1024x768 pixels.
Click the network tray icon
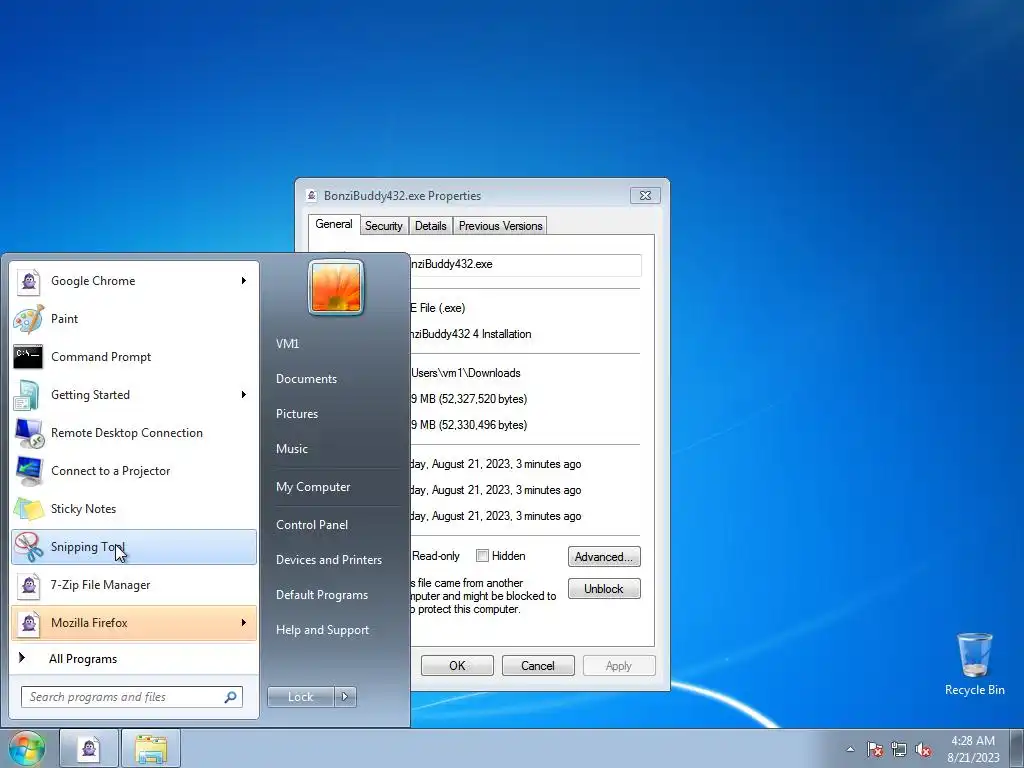click(899, 749)
